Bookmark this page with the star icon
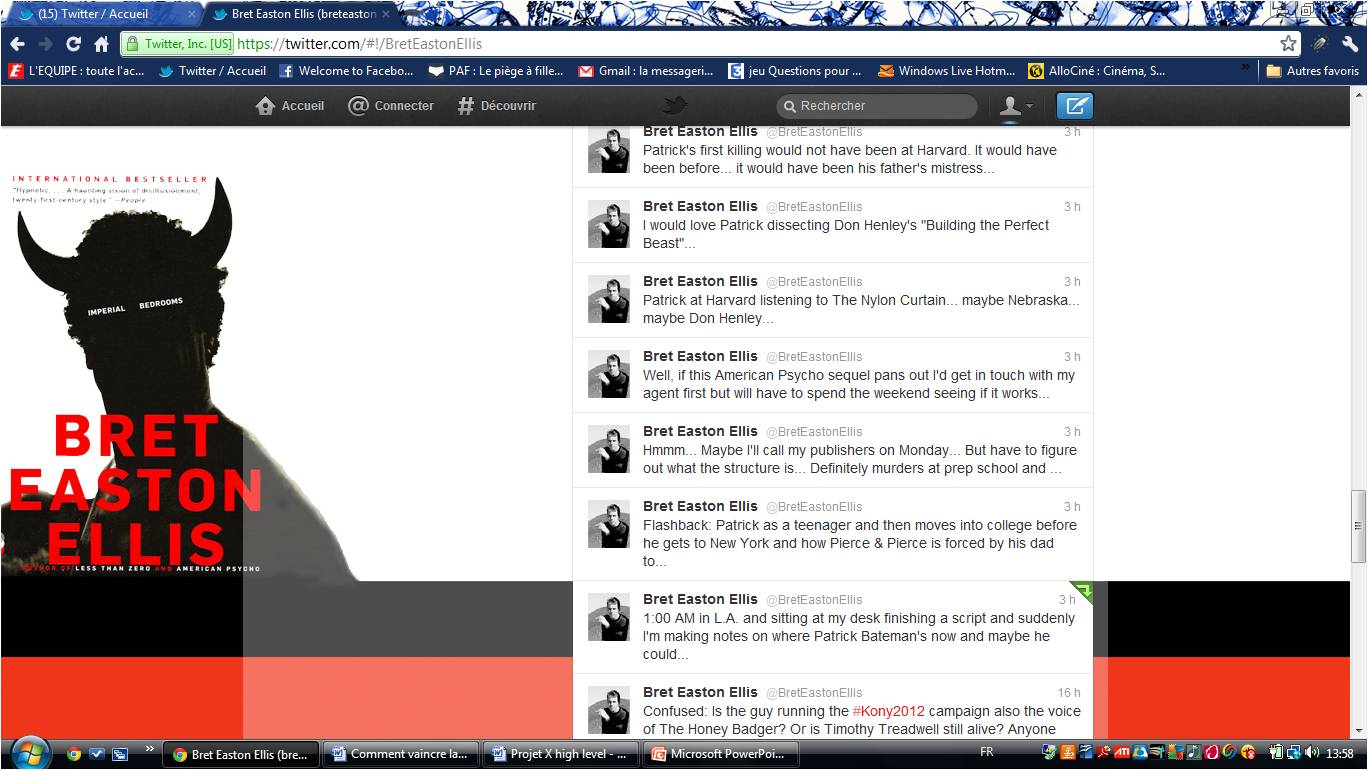1368x770 pixels. click(1289, 44)
